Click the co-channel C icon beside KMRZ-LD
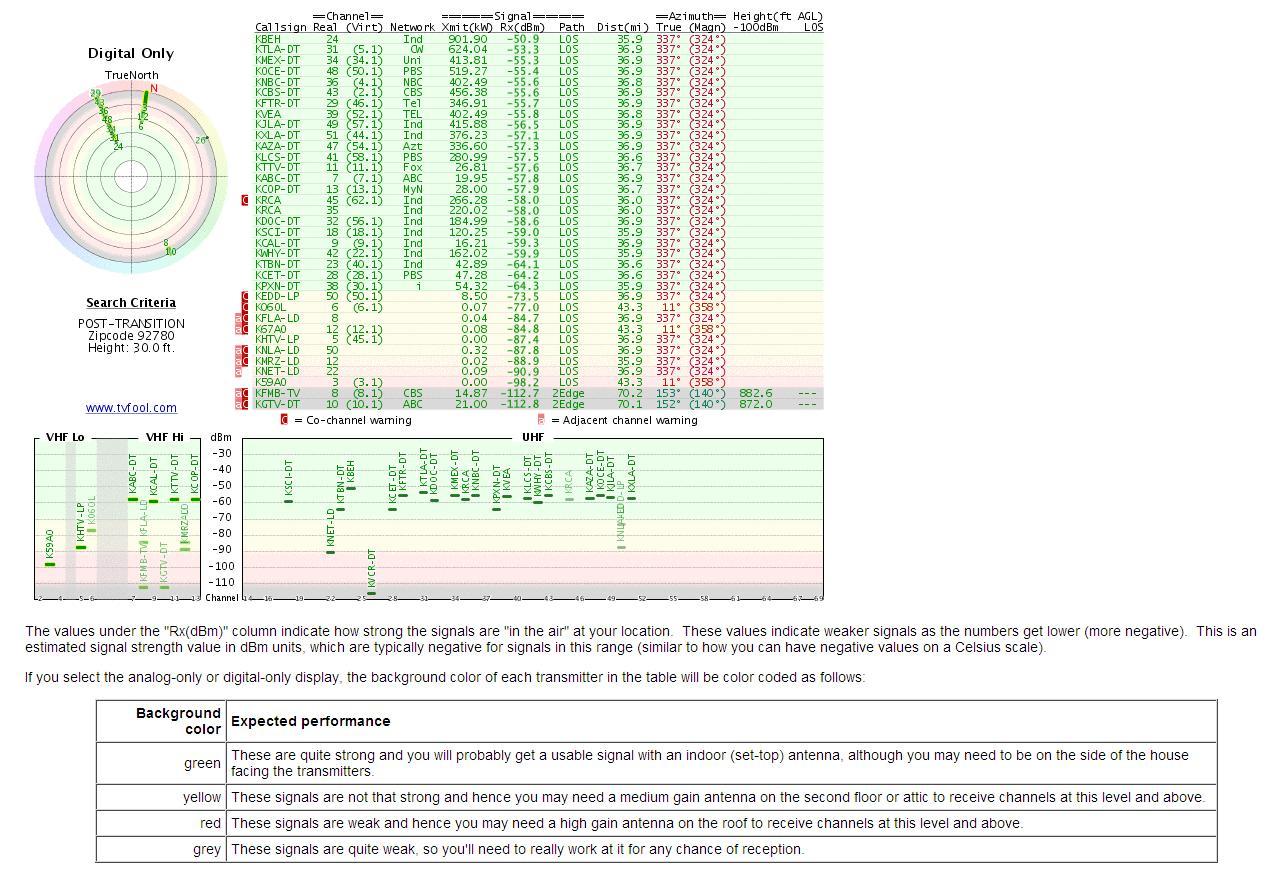Image resolution: width=1271 pixels, height=875 pixels. [x=246, y=361]
